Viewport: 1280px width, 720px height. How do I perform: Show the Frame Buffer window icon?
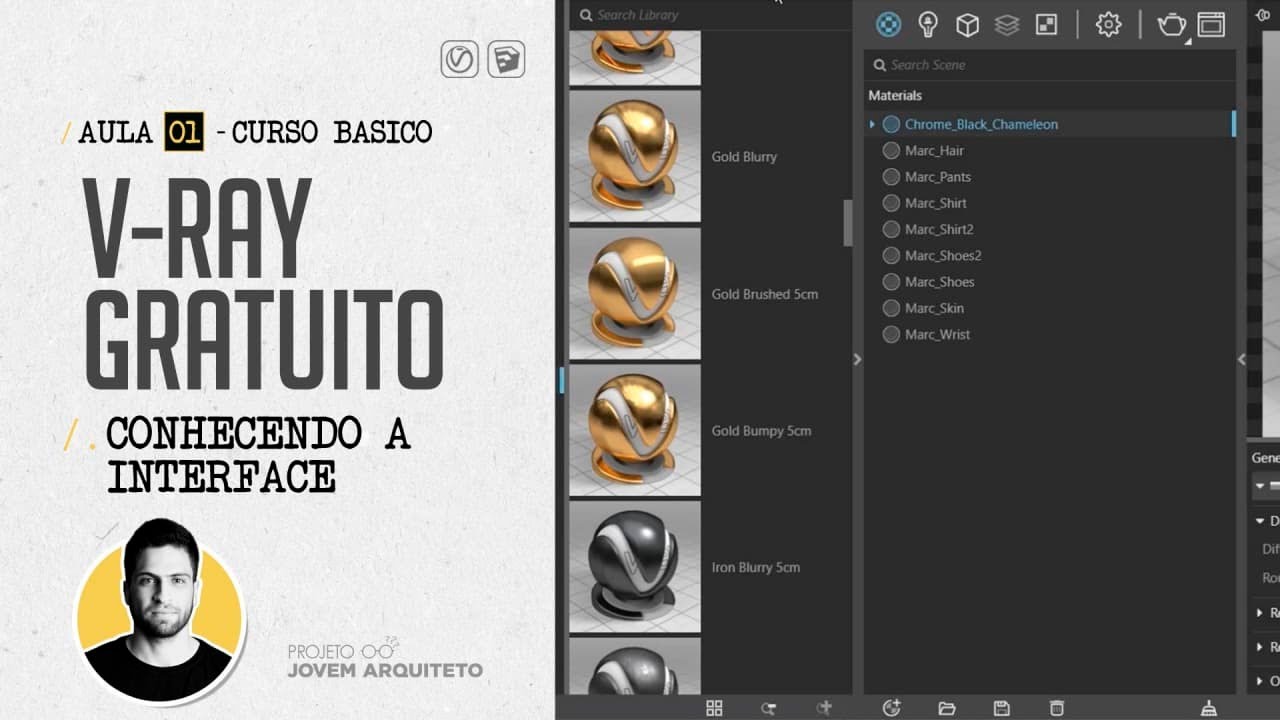click(x=1211, y=24)
